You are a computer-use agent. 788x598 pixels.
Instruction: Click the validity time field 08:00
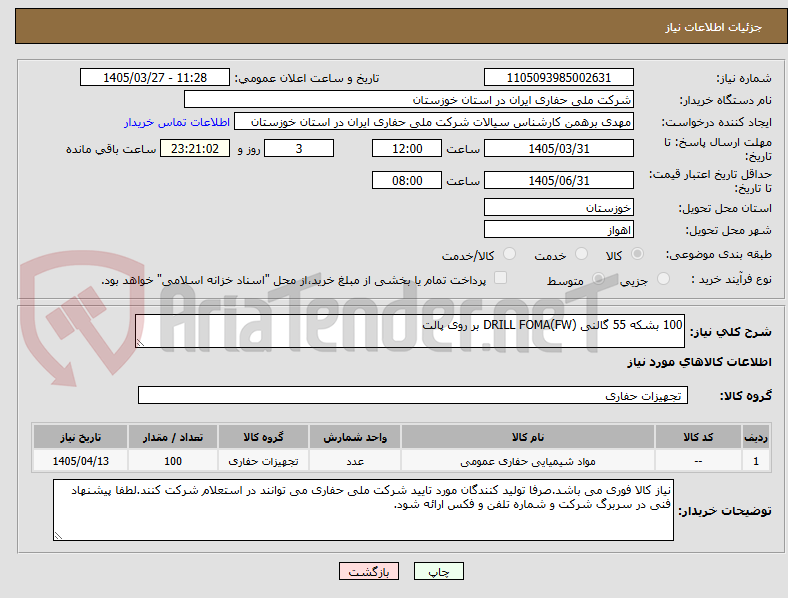coord(407,180)
